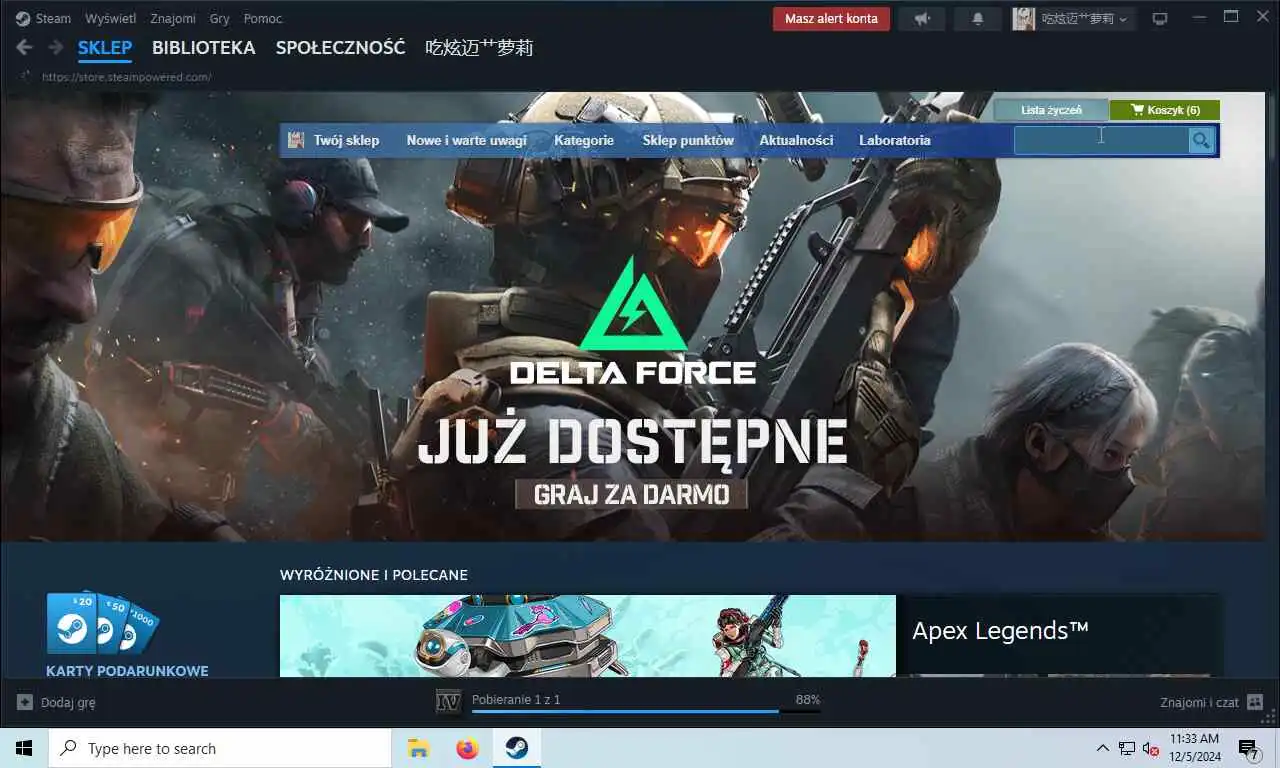Expand the account name dropdown

point(1085,18)
